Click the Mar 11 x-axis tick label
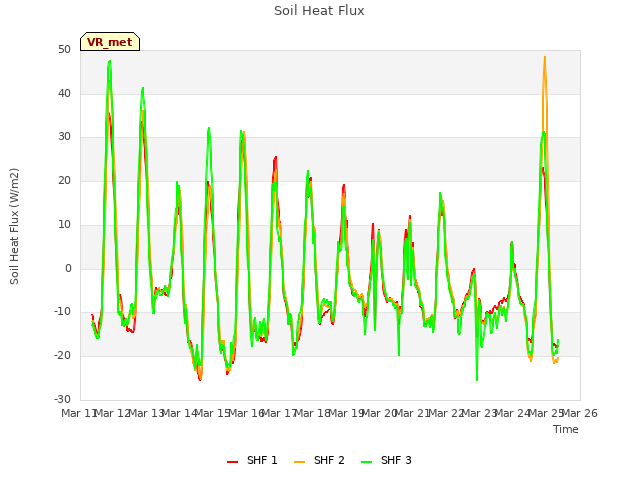This screenshot has width=640, height=480. tap(79, 413)
